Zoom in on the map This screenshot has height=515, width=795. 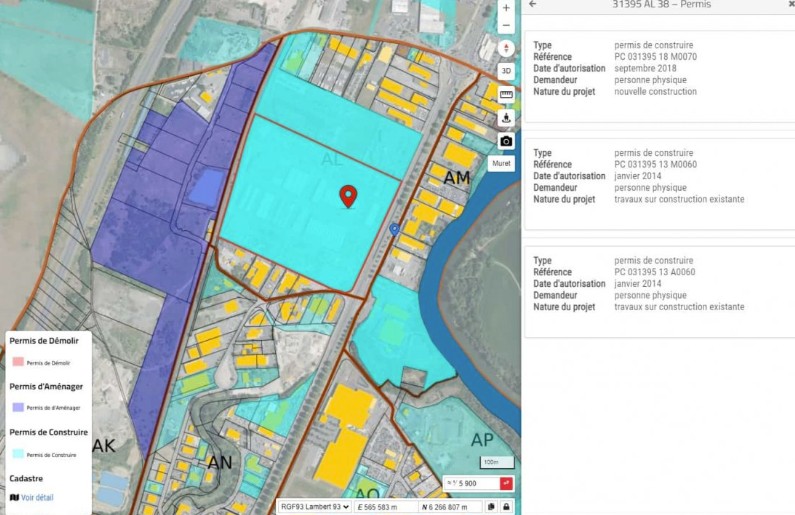(x=506, y=6)
